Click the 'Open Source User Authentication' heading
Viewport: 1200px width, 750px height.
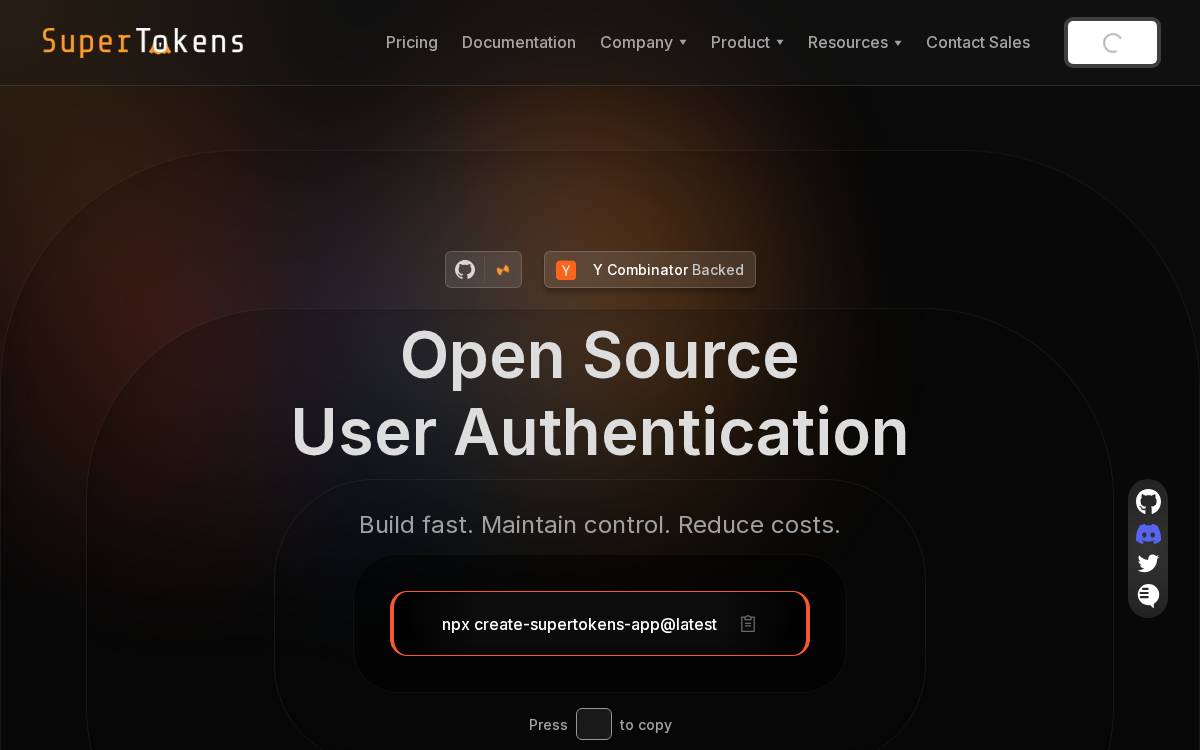[x=600, y=393]
